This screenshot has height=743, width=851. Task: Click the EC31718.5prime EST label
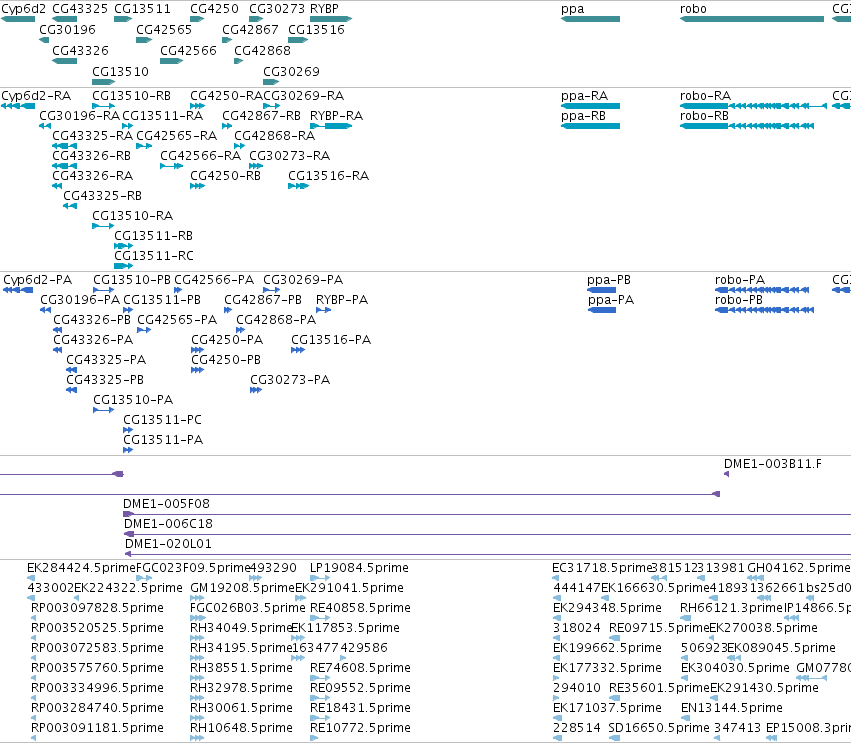pyautogui.click(x=601, y=568)
